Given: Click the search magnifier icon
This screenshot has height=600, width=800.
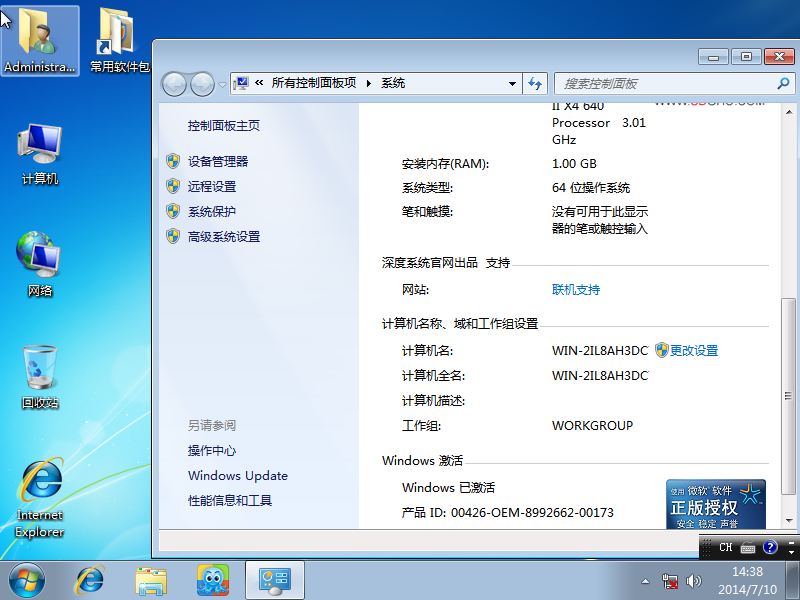Looking at the screenshot, I should pyautogui.click(x=783, y=83).
